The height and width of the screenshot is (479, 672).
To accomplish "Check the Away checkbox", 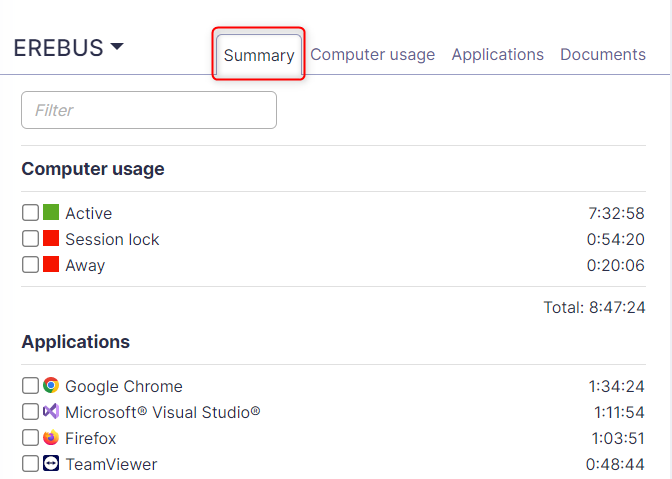I will (30, 265).
